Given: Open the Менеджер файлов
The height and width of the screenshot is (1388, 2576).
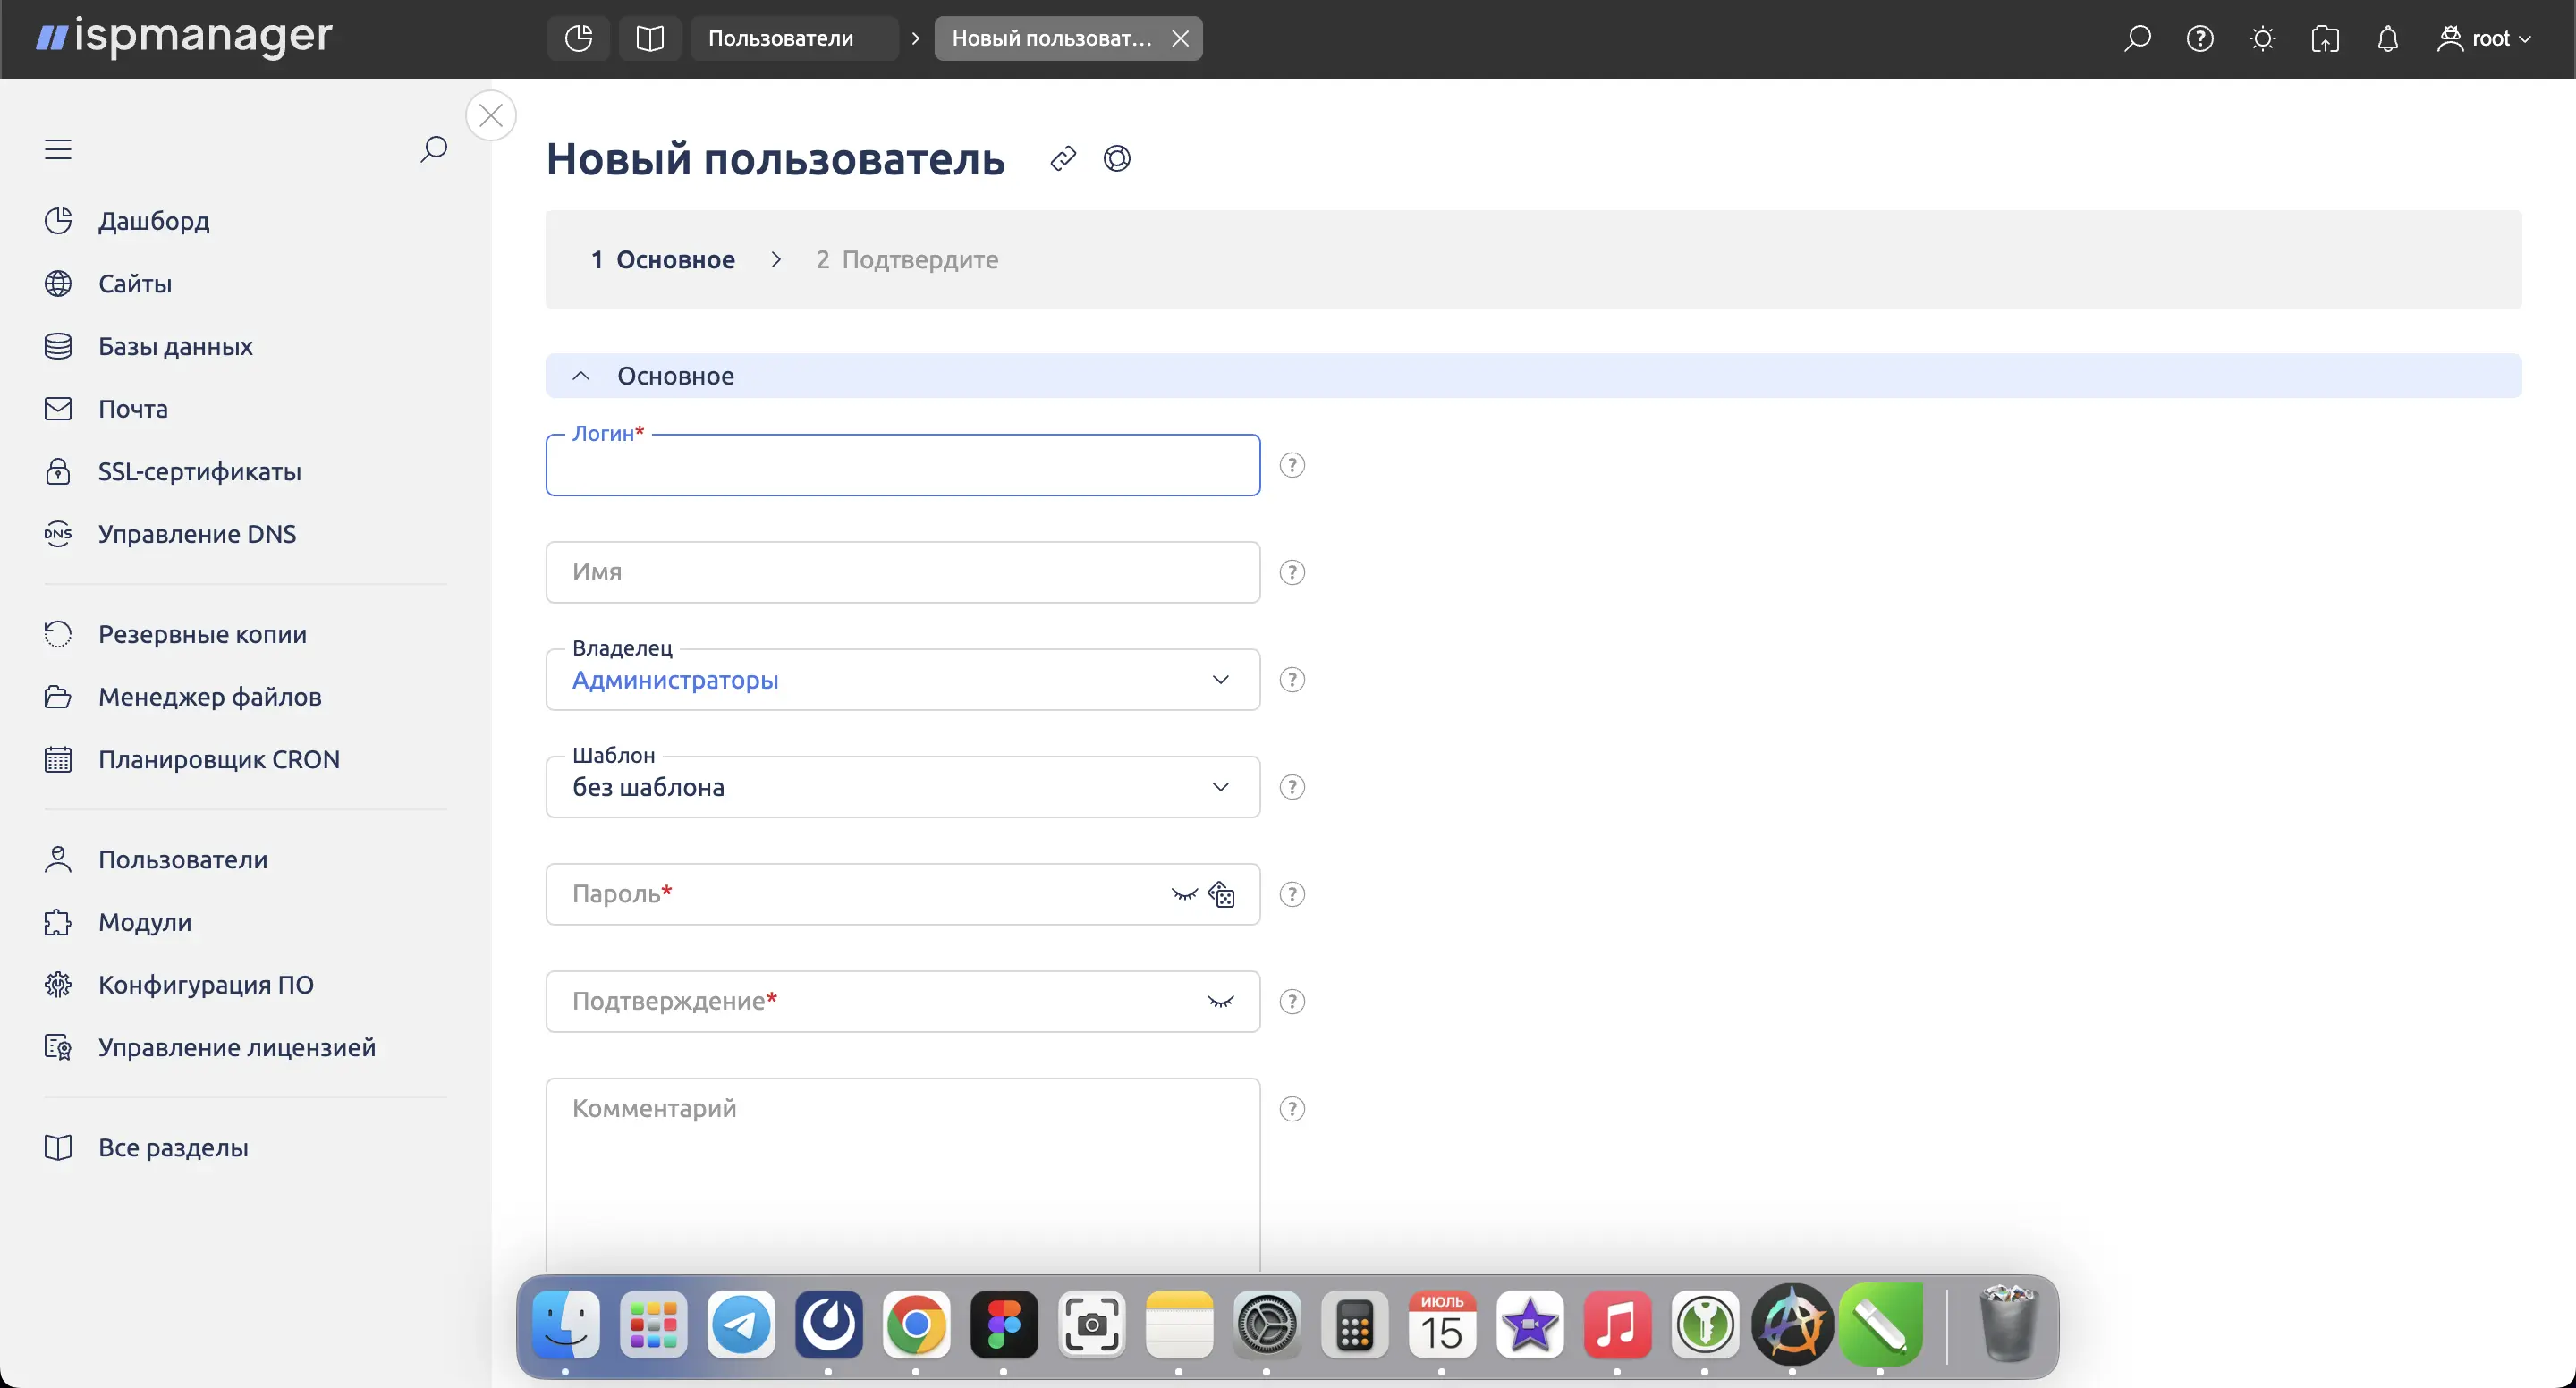Looking at the screenshot, I should (210, 696).
